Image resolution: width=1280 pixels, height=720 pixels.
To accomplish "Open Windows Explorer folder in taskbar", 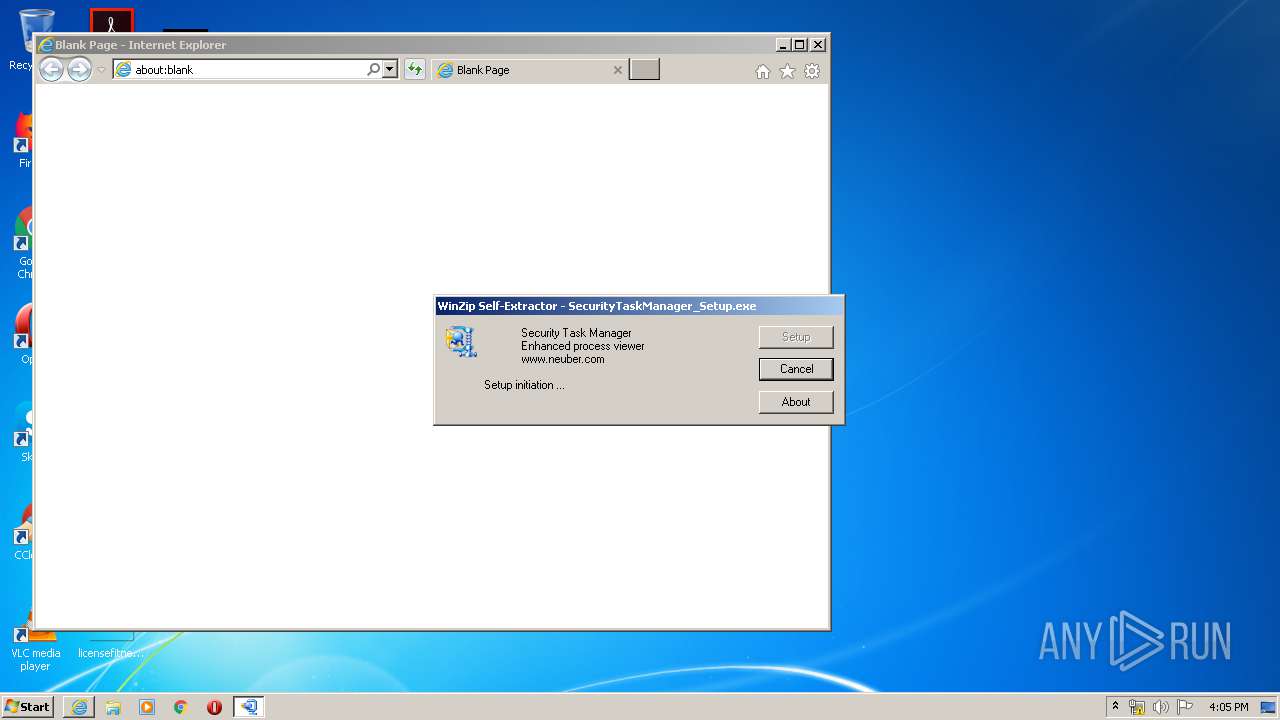I will 113,707.
